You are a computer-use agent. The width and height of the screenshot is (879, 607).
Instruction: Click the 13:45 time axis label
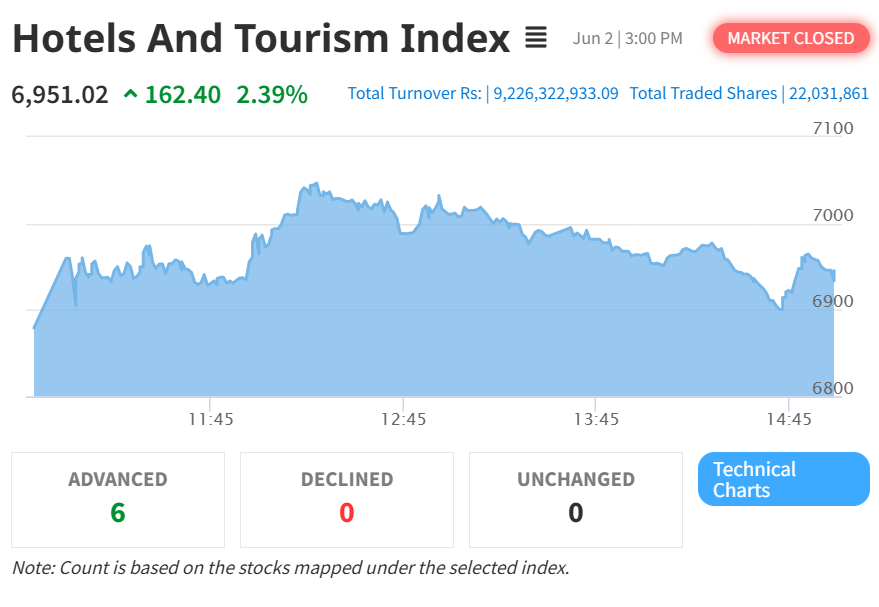point(596,419)
